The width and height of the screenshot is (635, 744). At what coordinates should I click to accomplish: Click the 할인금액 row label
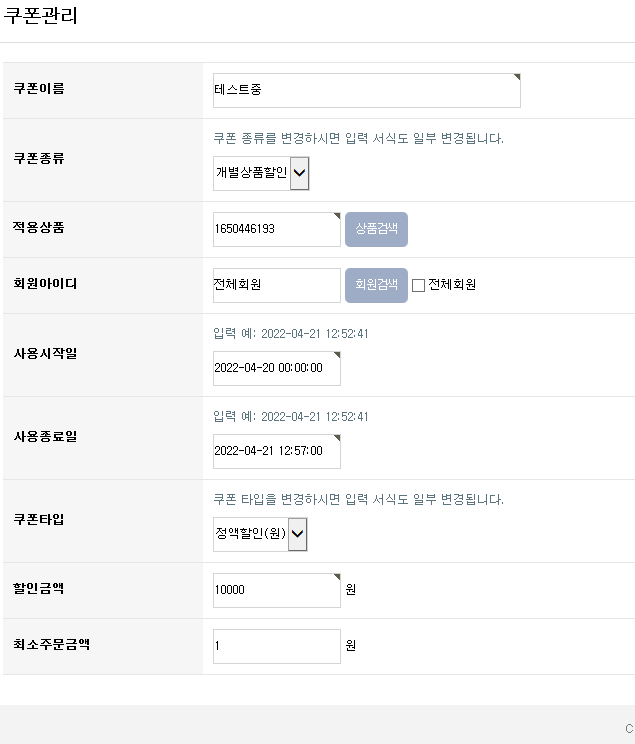point(39,588)
